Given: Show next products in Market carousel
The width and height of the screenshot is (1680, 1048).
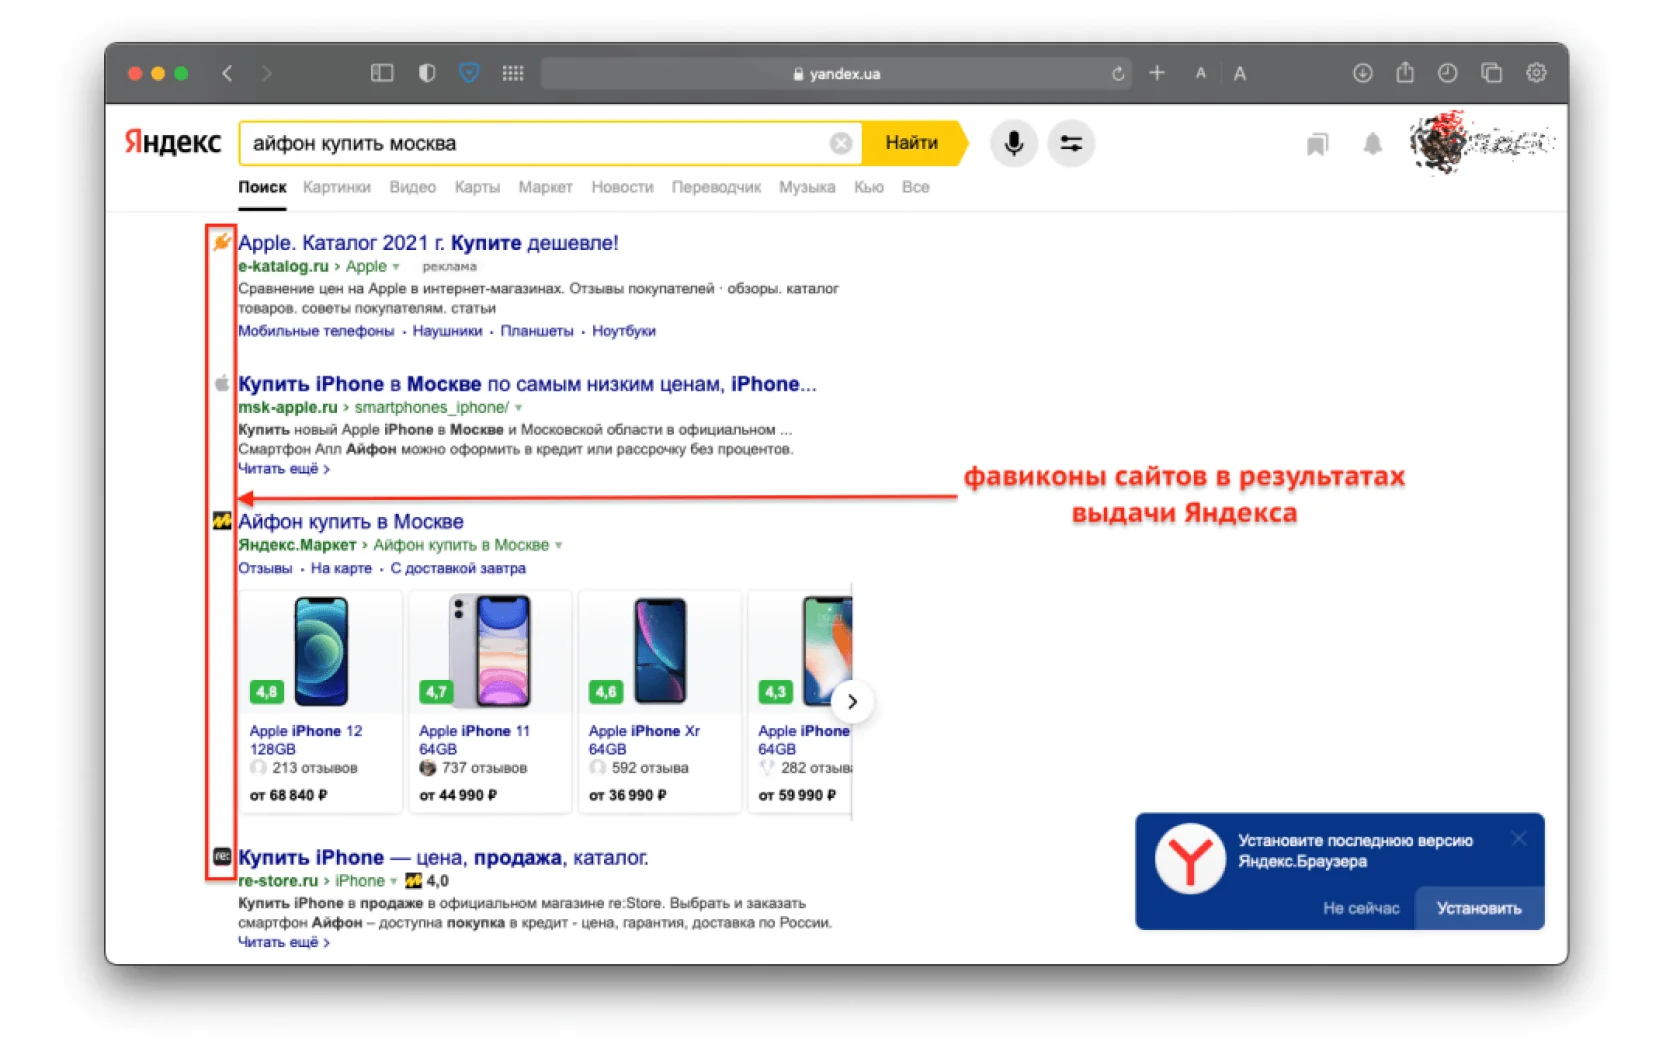Looking at the screenshot, I should (x=852, y=702).
